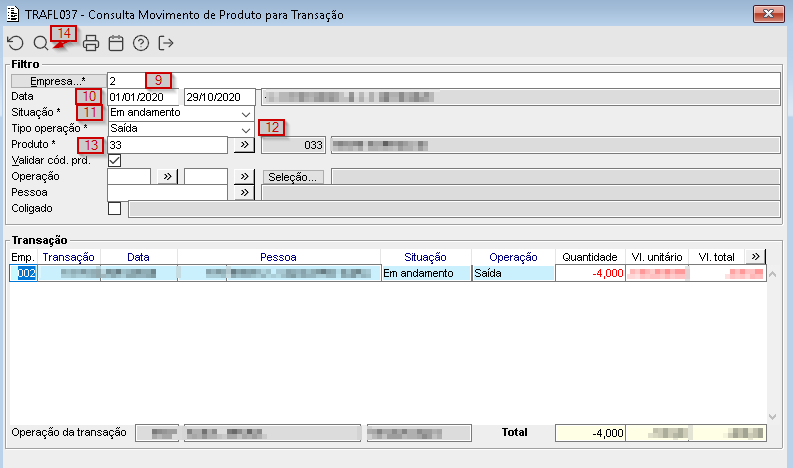Click the Pessoa input field
Image resolution: width=793 pixels, height=468 pixels.
click(x=167, y=193)
